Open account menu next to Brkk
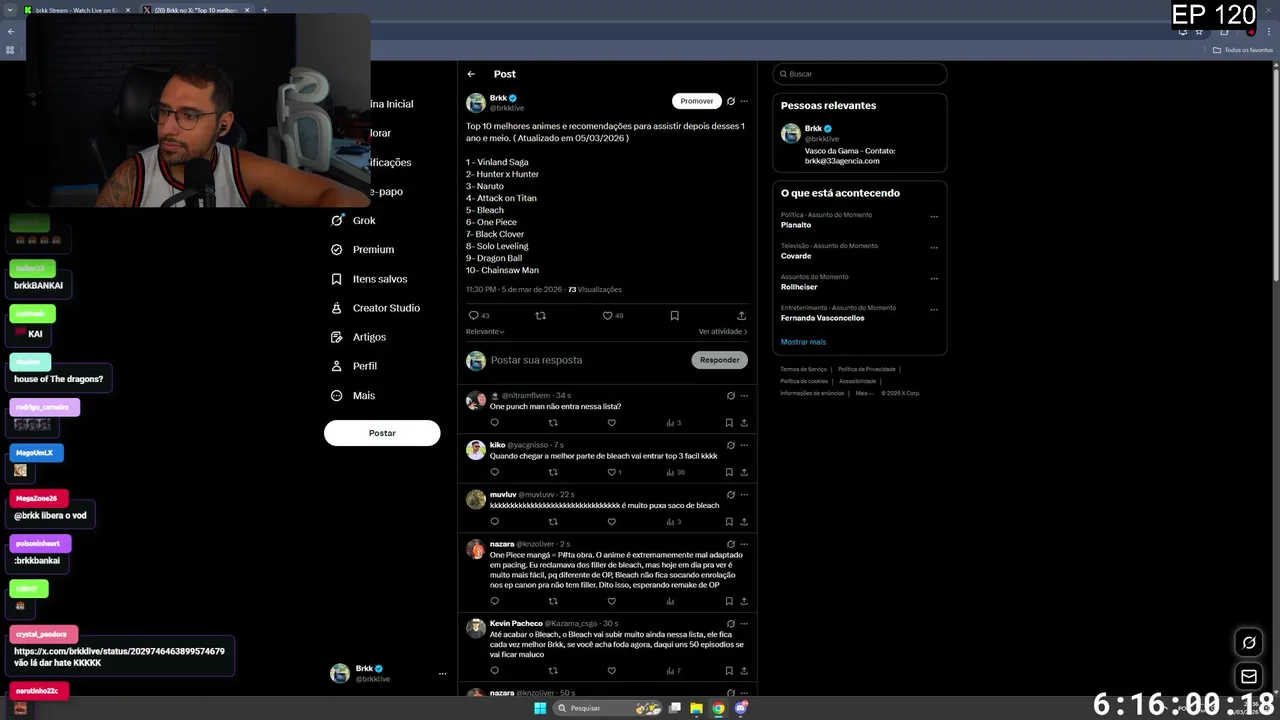 point(442,674)
